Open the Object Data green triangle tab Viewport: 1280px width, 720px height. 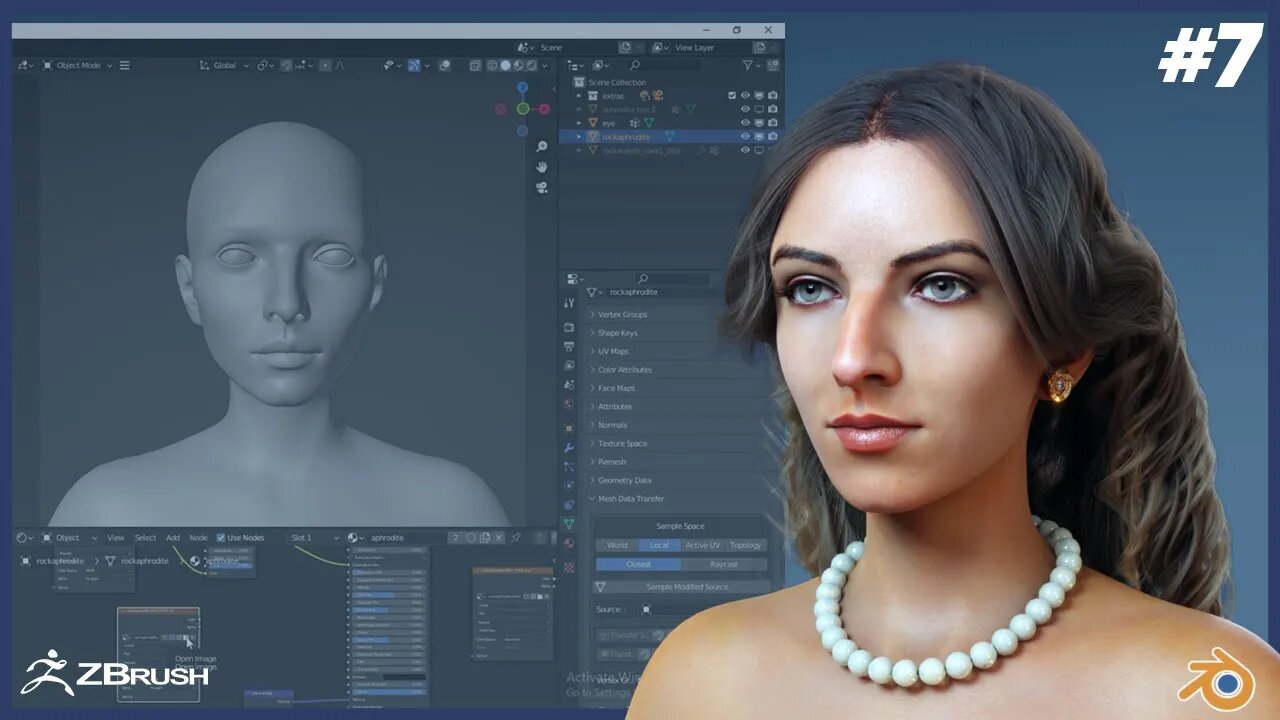click(569, 523)
